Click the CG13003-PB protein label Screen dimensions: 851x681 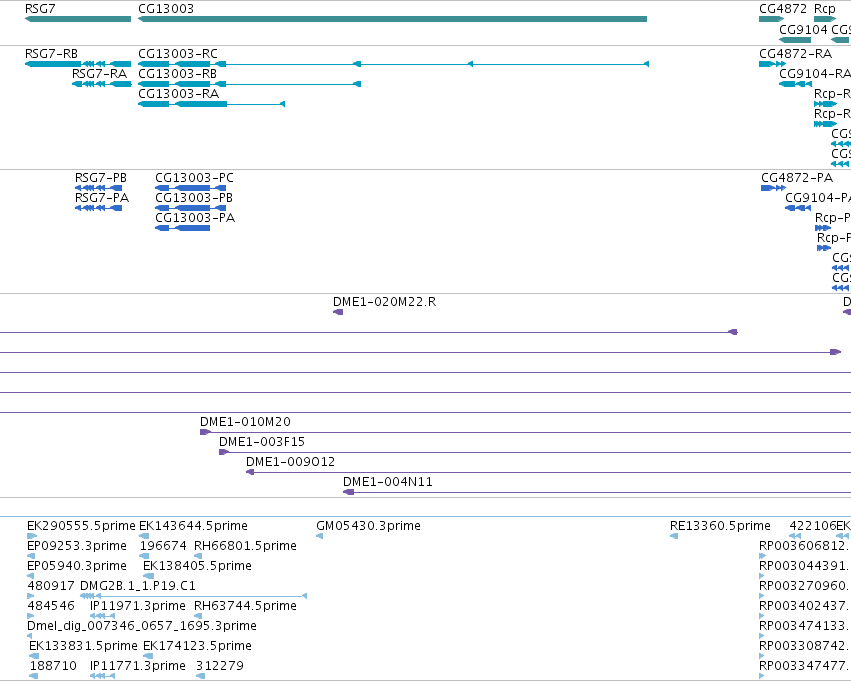coord(194,198)
